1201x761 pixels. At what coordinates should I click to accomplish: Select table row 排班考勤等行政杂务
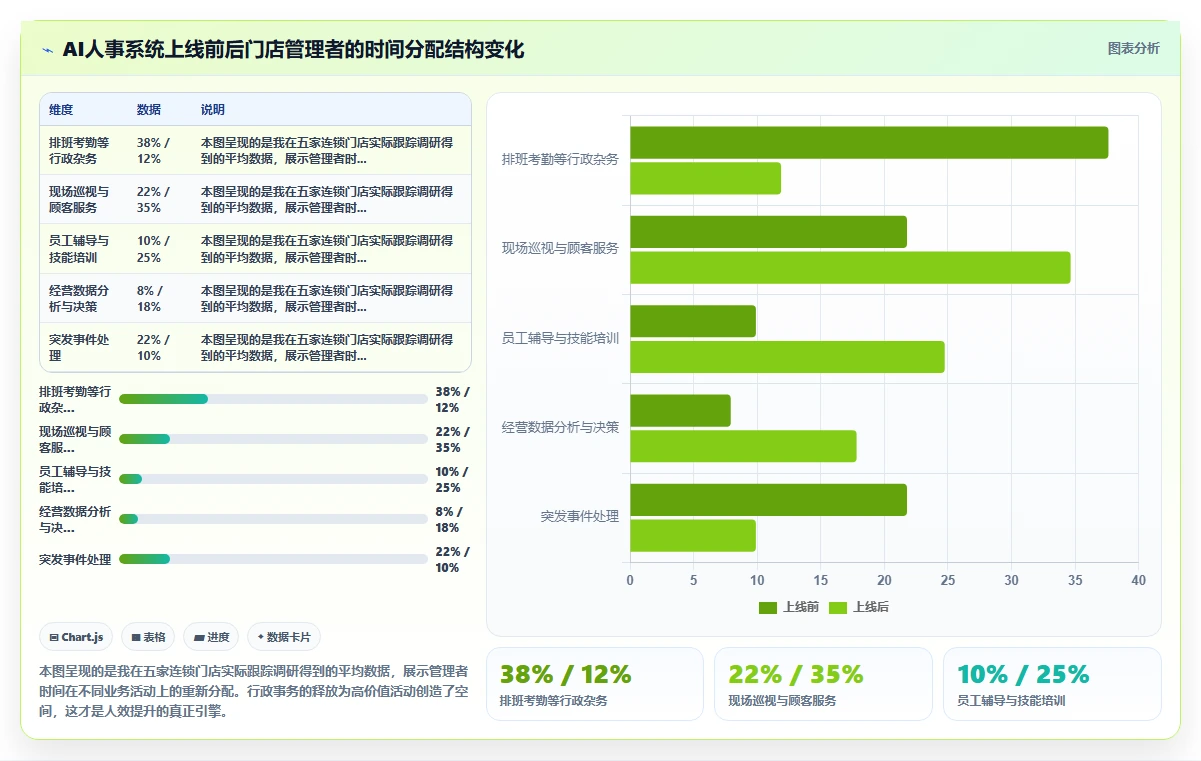[255, 151]
